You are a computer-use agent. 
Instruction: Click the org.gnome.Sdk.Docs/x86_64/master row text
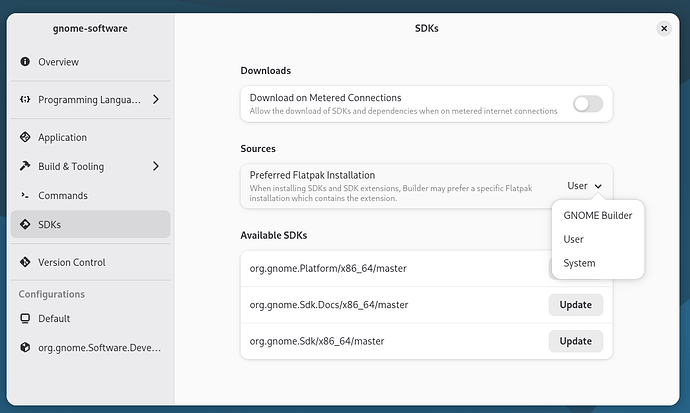(x=329, y=305)
